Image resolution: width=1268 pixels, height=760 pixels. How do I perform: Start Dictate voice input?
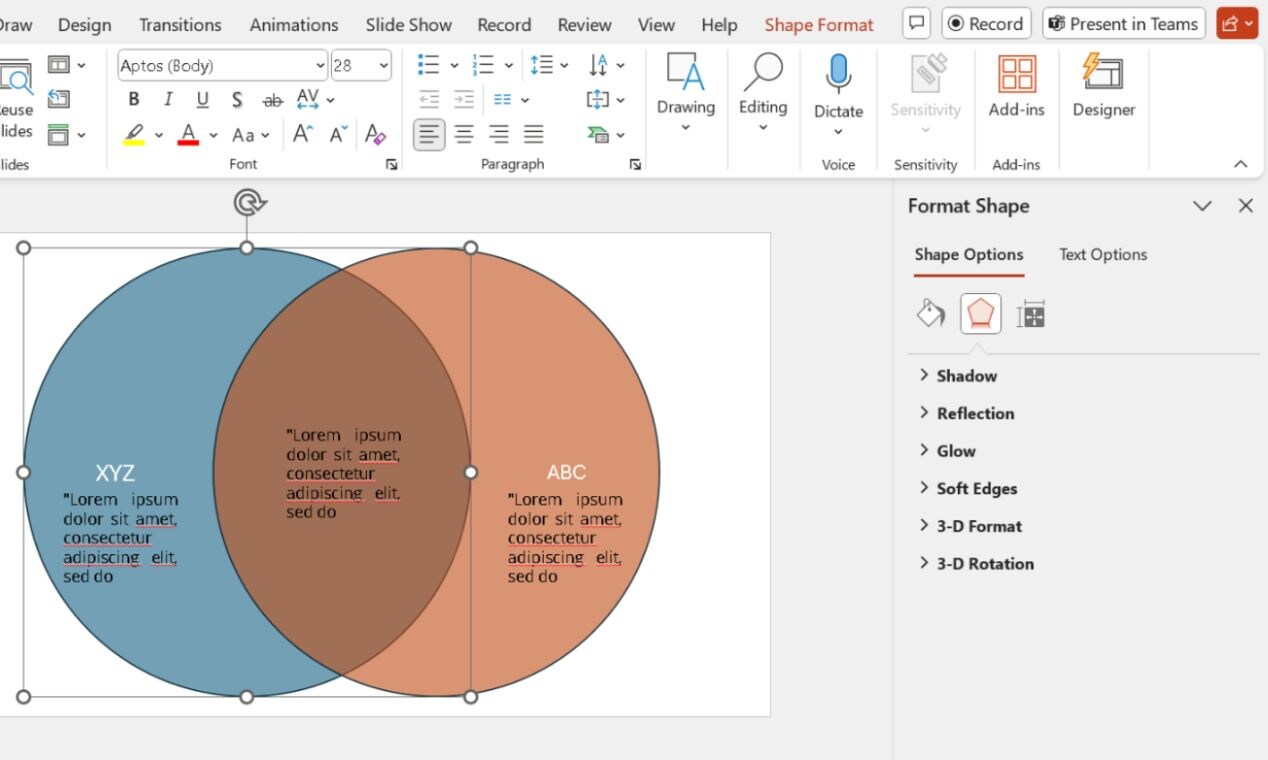click(838, 92)
